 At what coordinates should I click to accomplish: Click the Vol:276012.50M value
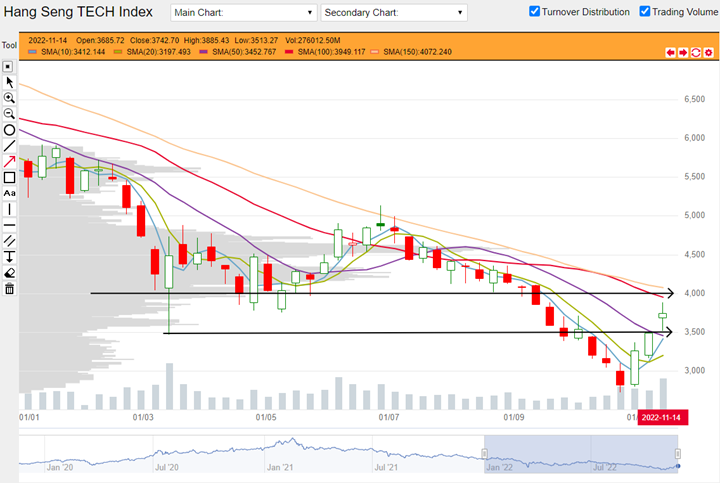pos(313,40)
